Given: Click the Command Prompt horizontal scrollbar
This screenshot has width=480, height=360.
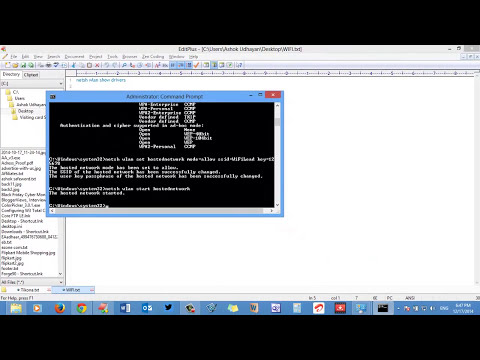Looking at the screenshot, I should pyautogui.click(x=162, y=211).
